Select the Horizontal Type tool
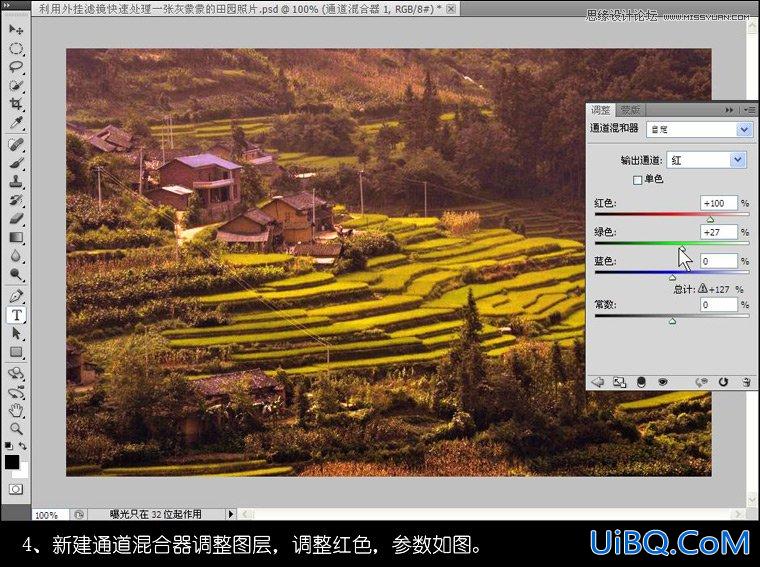760x567 pixels. point(16,315)
